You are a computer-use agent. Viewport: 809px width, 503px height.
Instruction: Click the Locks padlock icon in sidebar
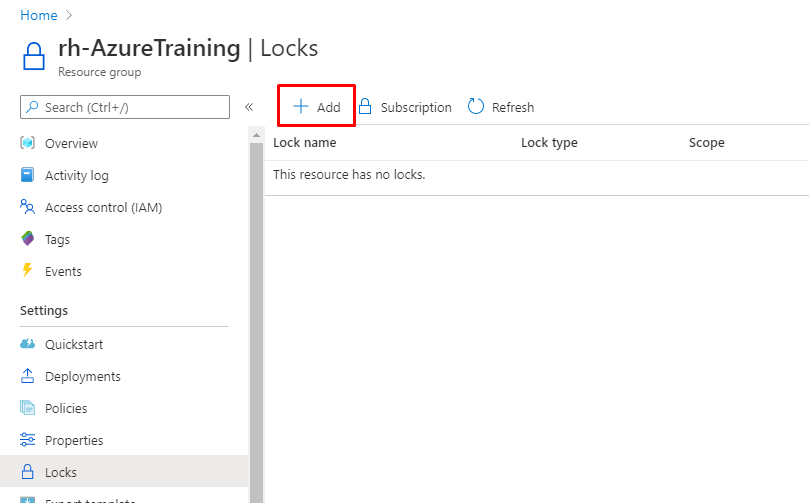pyautogui.click(x=27, y=471)
